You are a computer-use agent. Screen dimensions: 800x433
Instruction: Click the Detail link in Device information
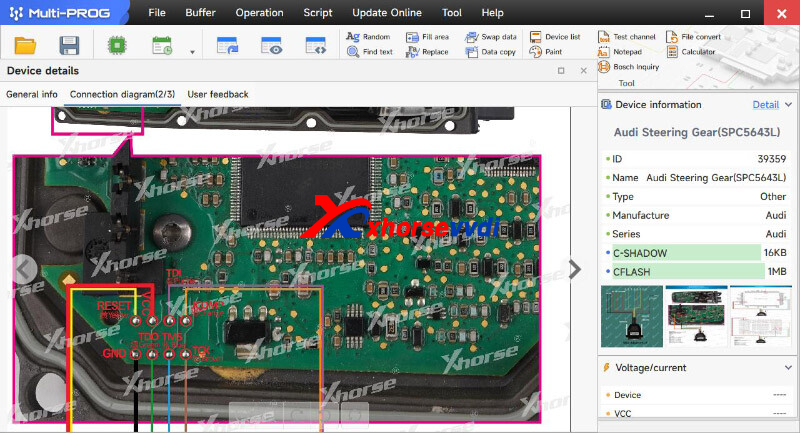pyautogui.click(x=765, y=105)
